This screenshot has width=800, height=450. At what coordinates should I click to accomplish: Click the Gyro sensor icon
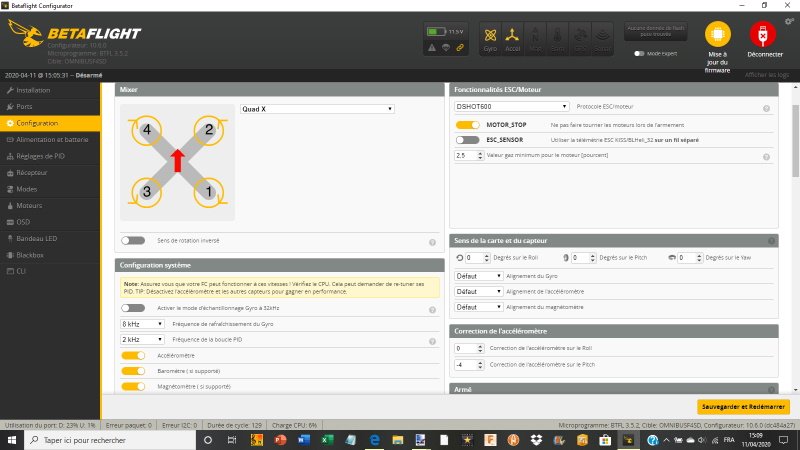(x=491, y=35)
